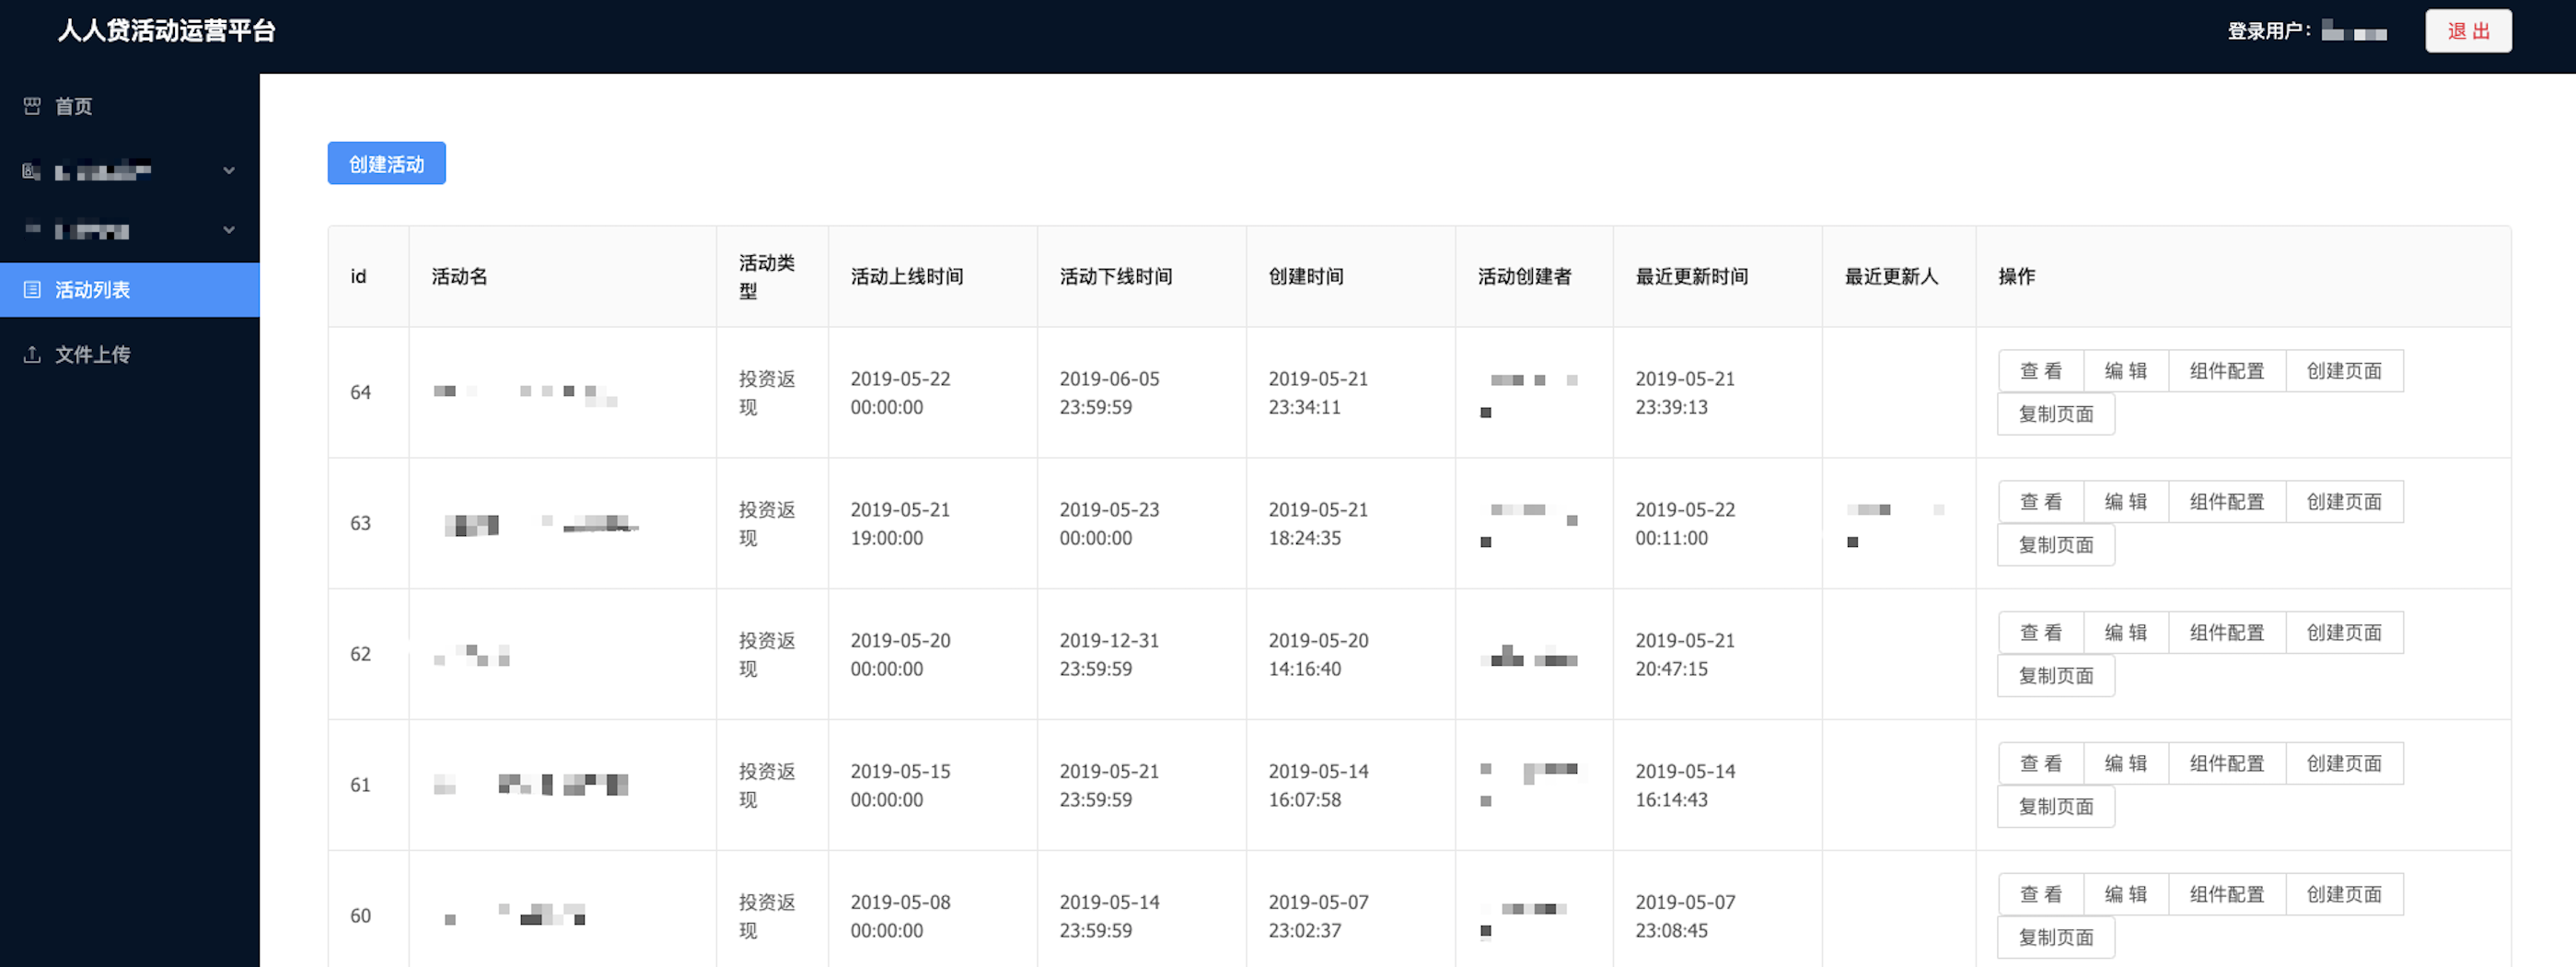
Task: Click the 人人贷活动运营平台 title
Action: point(166,31)
